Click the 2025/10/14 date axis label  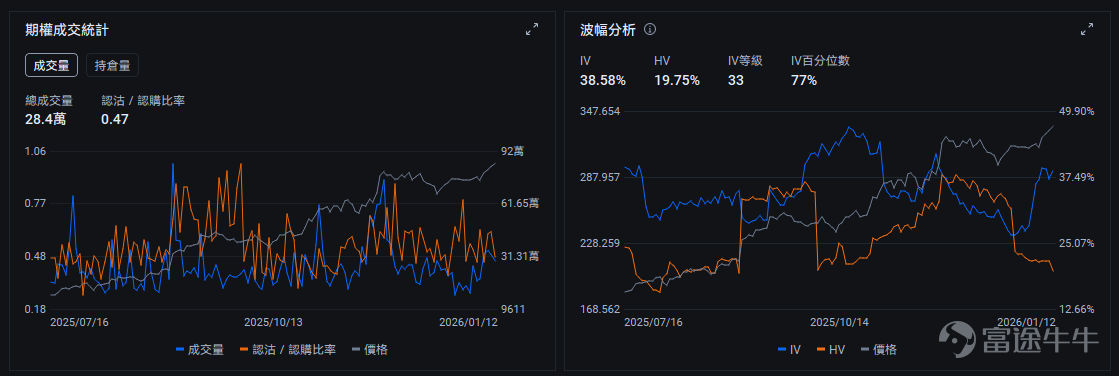pos(839,322)
